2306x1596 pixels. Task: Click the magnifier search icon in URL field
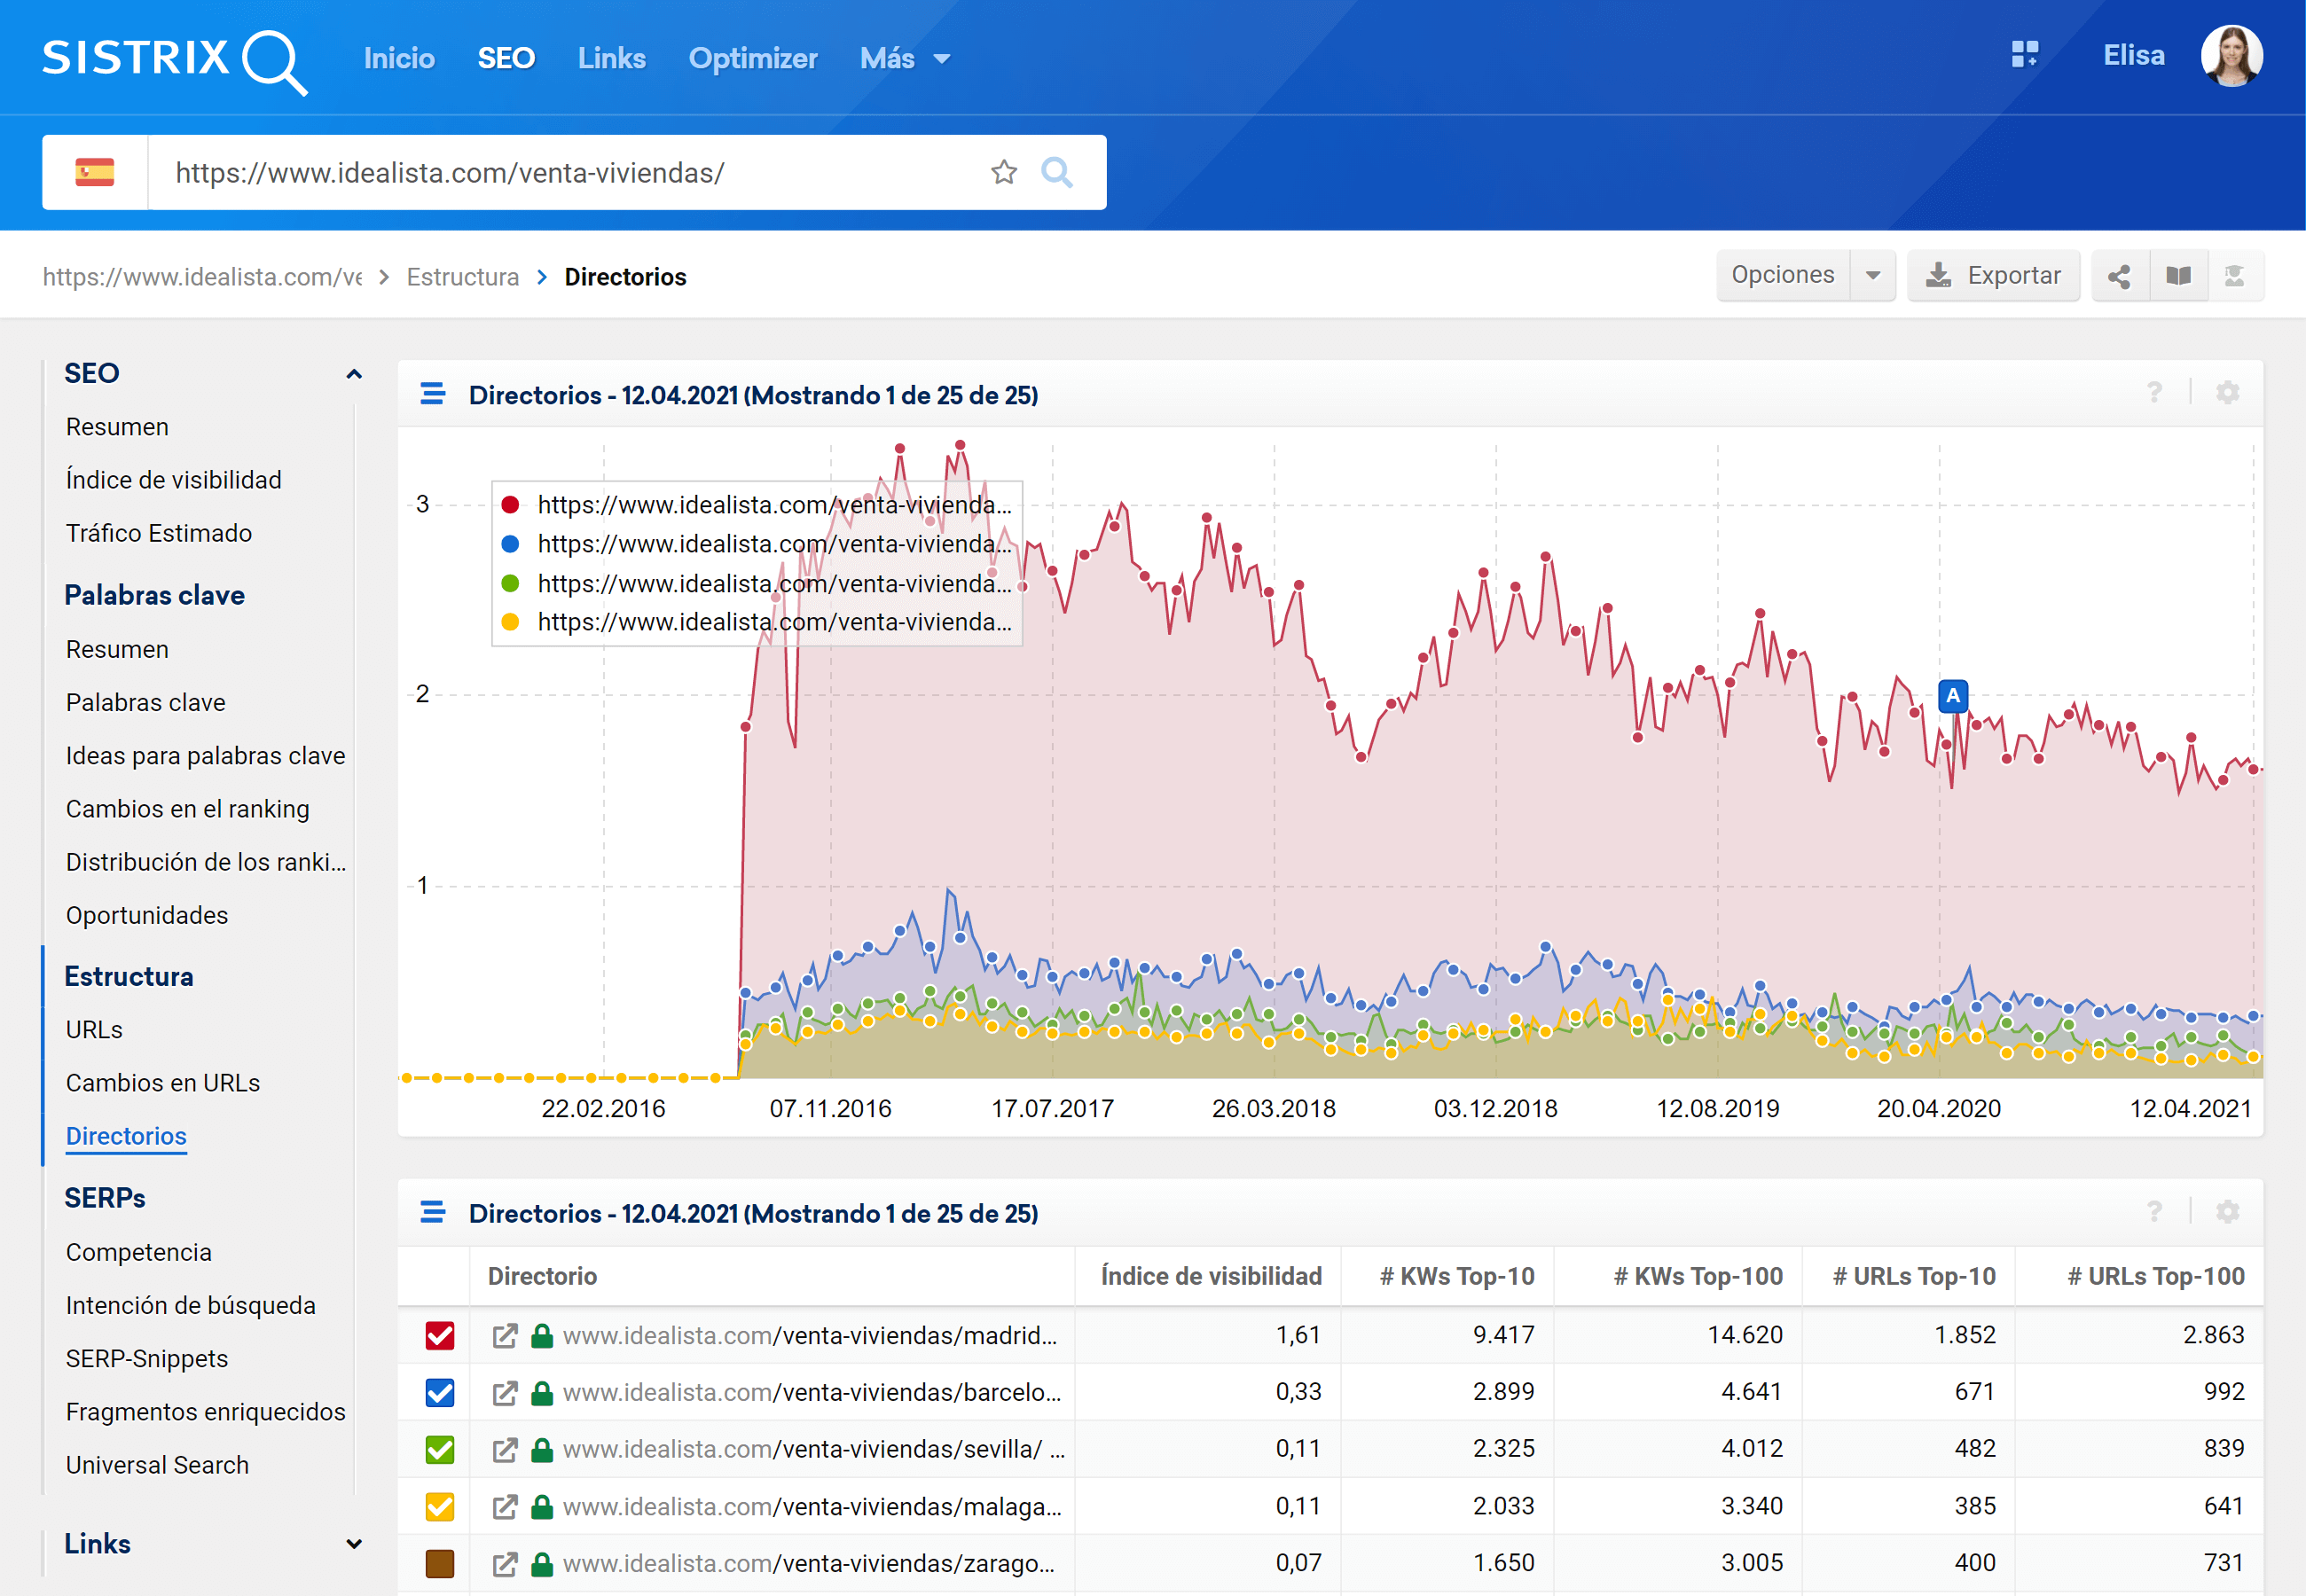coord(1056,173)
